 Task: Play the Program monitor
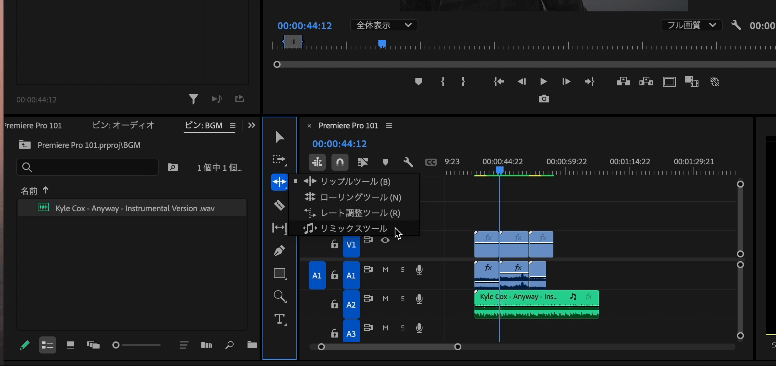click(544, 82)
